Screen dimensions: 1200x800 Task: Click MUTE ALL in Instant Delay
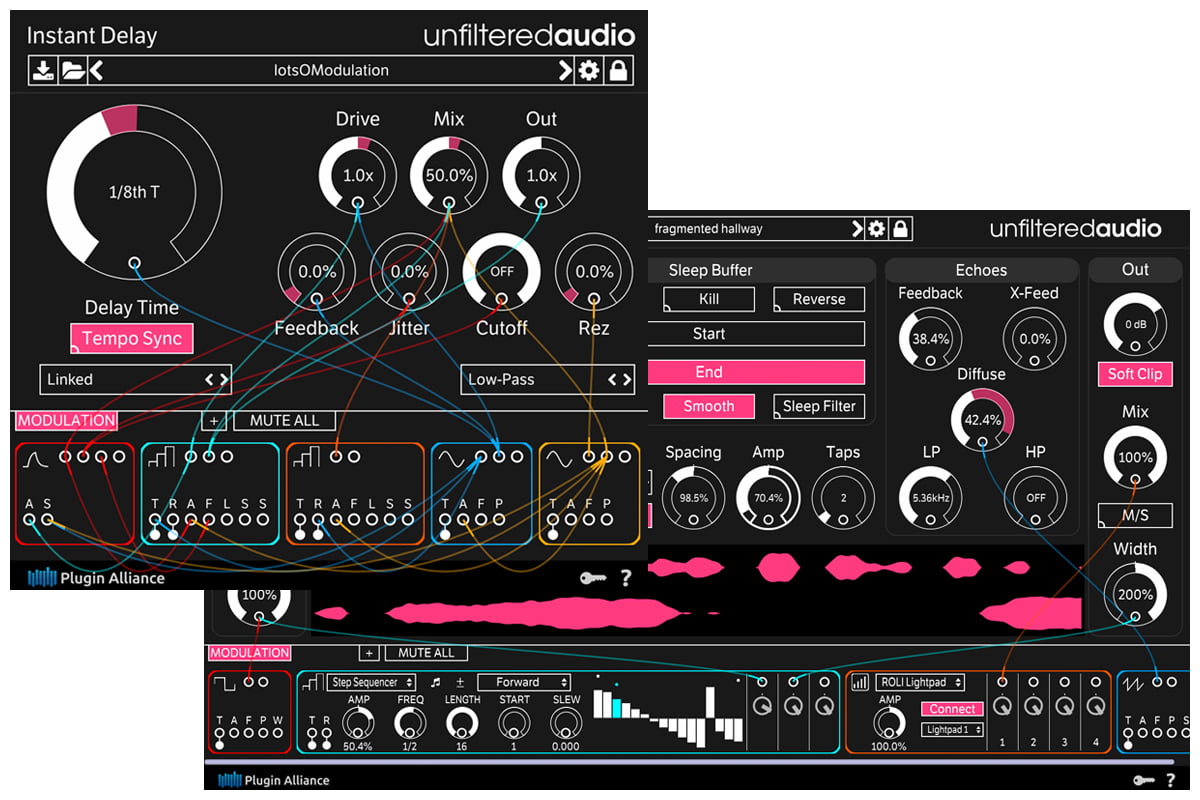click(x=284, y=420)
